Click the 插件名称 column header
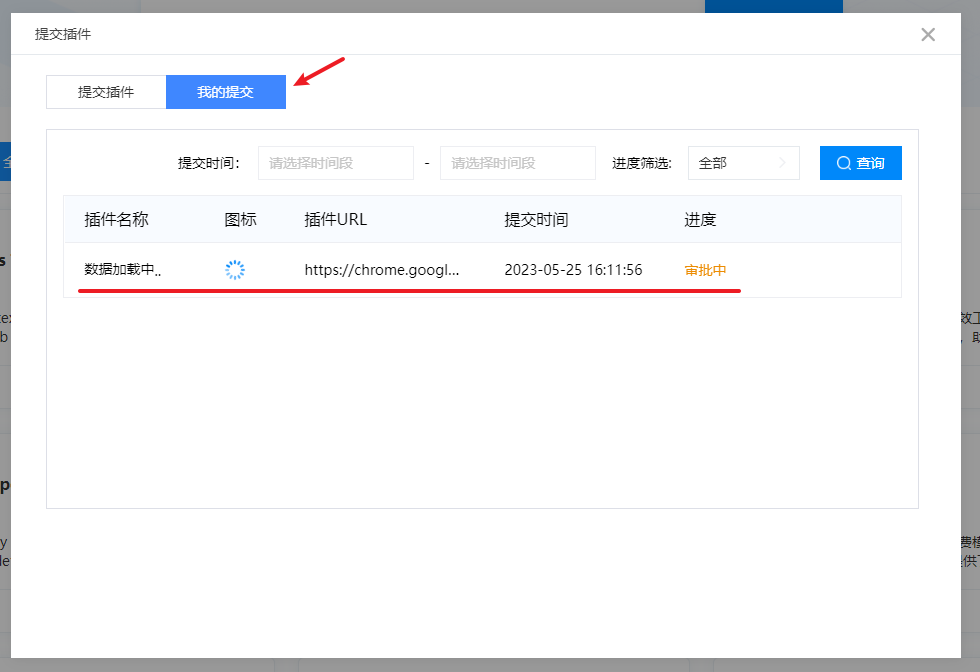Image resolution: width=980 pixels, height=672 pixels. [116, 220]
